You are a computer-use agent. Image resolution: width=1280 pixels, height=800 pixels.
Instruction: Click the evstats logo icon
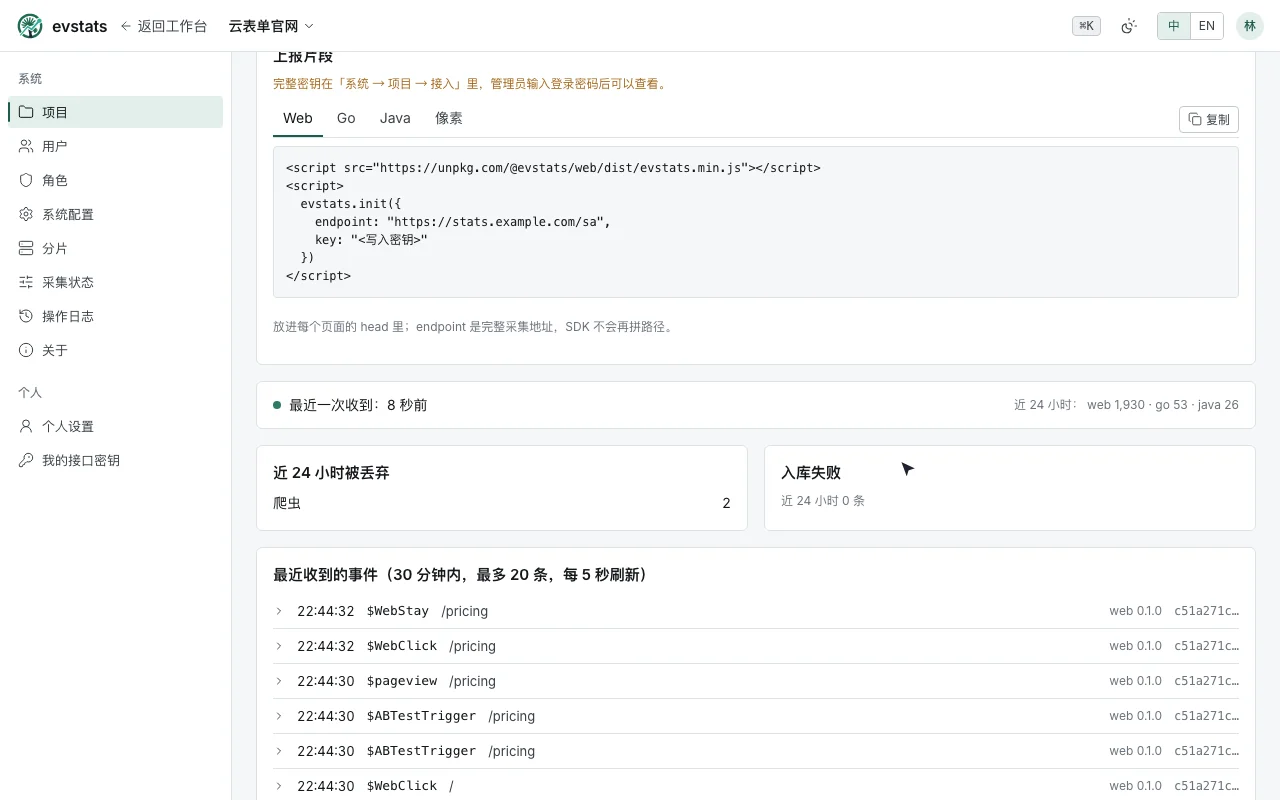click(30, 26)
